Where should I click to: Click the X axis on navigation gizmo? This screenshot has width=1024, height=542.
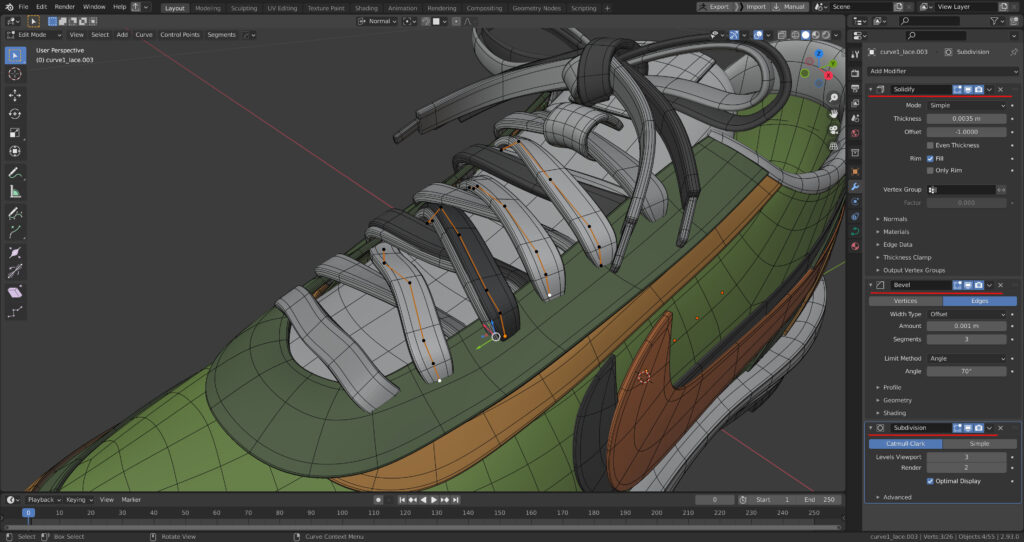coord(828,75)
